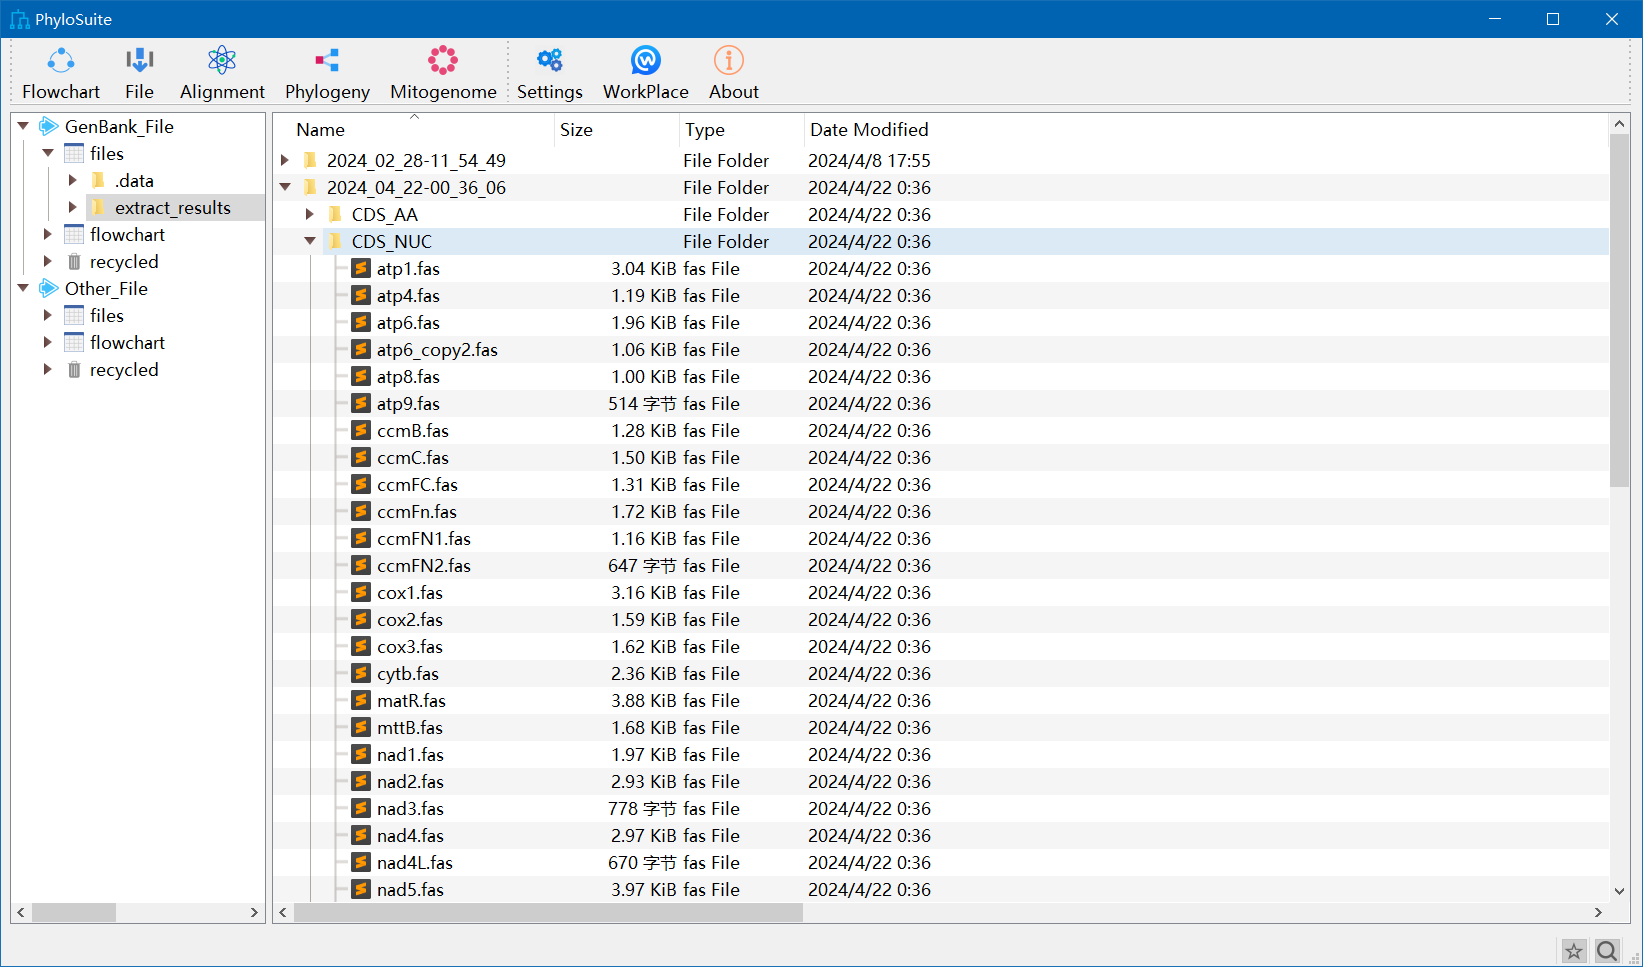Click the star favorite icon in status bar
This screenshot has width=1643, height=967.
pos(1574,951)
